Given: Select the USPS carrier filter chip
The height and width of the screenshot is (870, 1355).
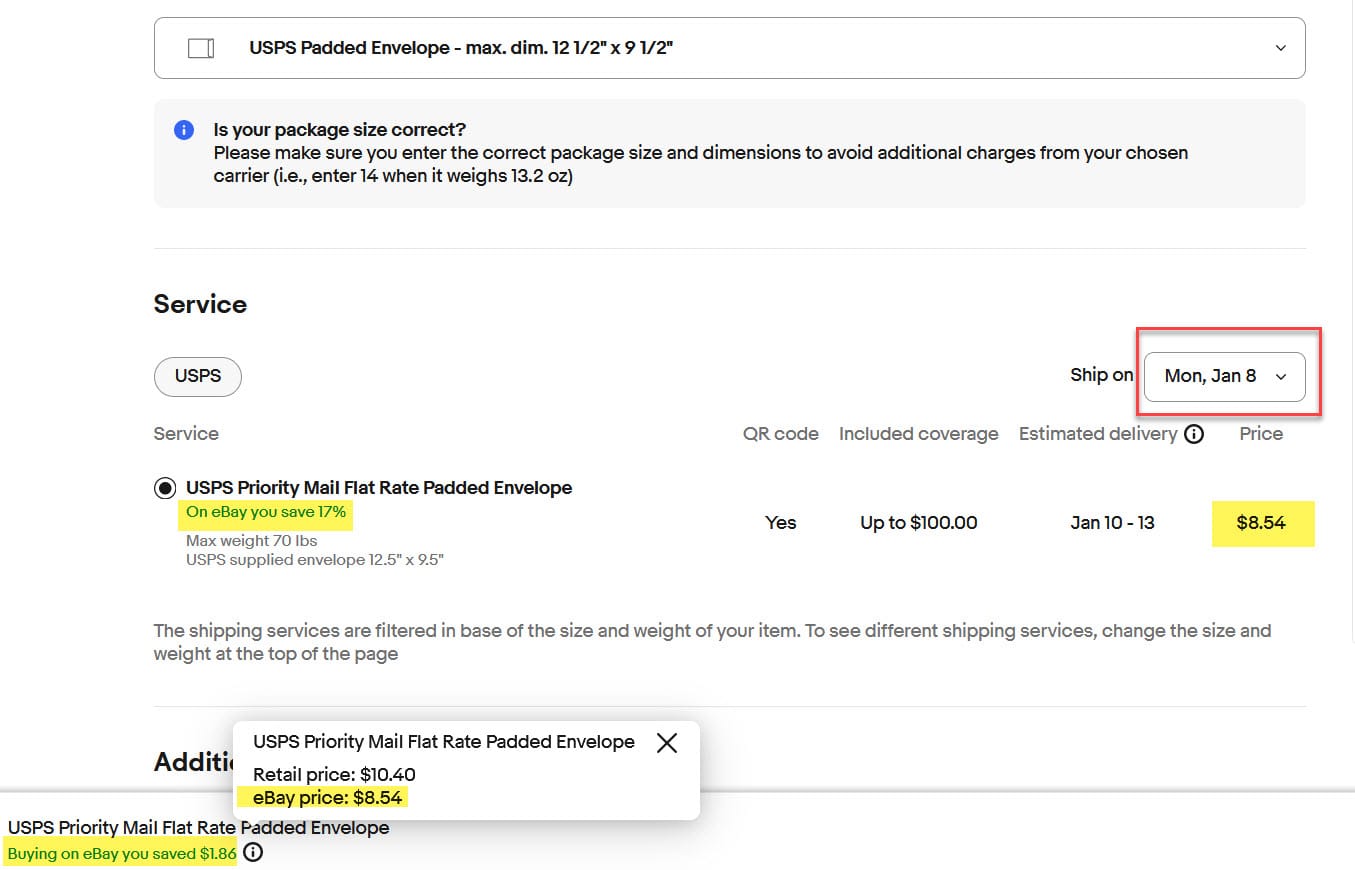Looking at the screenshot, I should 197,377.
